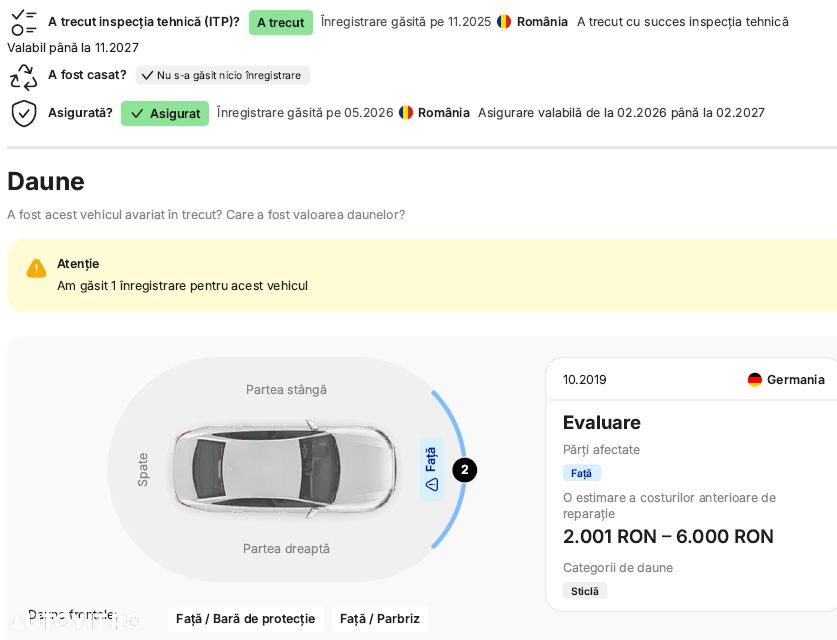Click the yellow warning triangle icon
The width and height of the screenshot is (837, 640).
coord(36,268)
